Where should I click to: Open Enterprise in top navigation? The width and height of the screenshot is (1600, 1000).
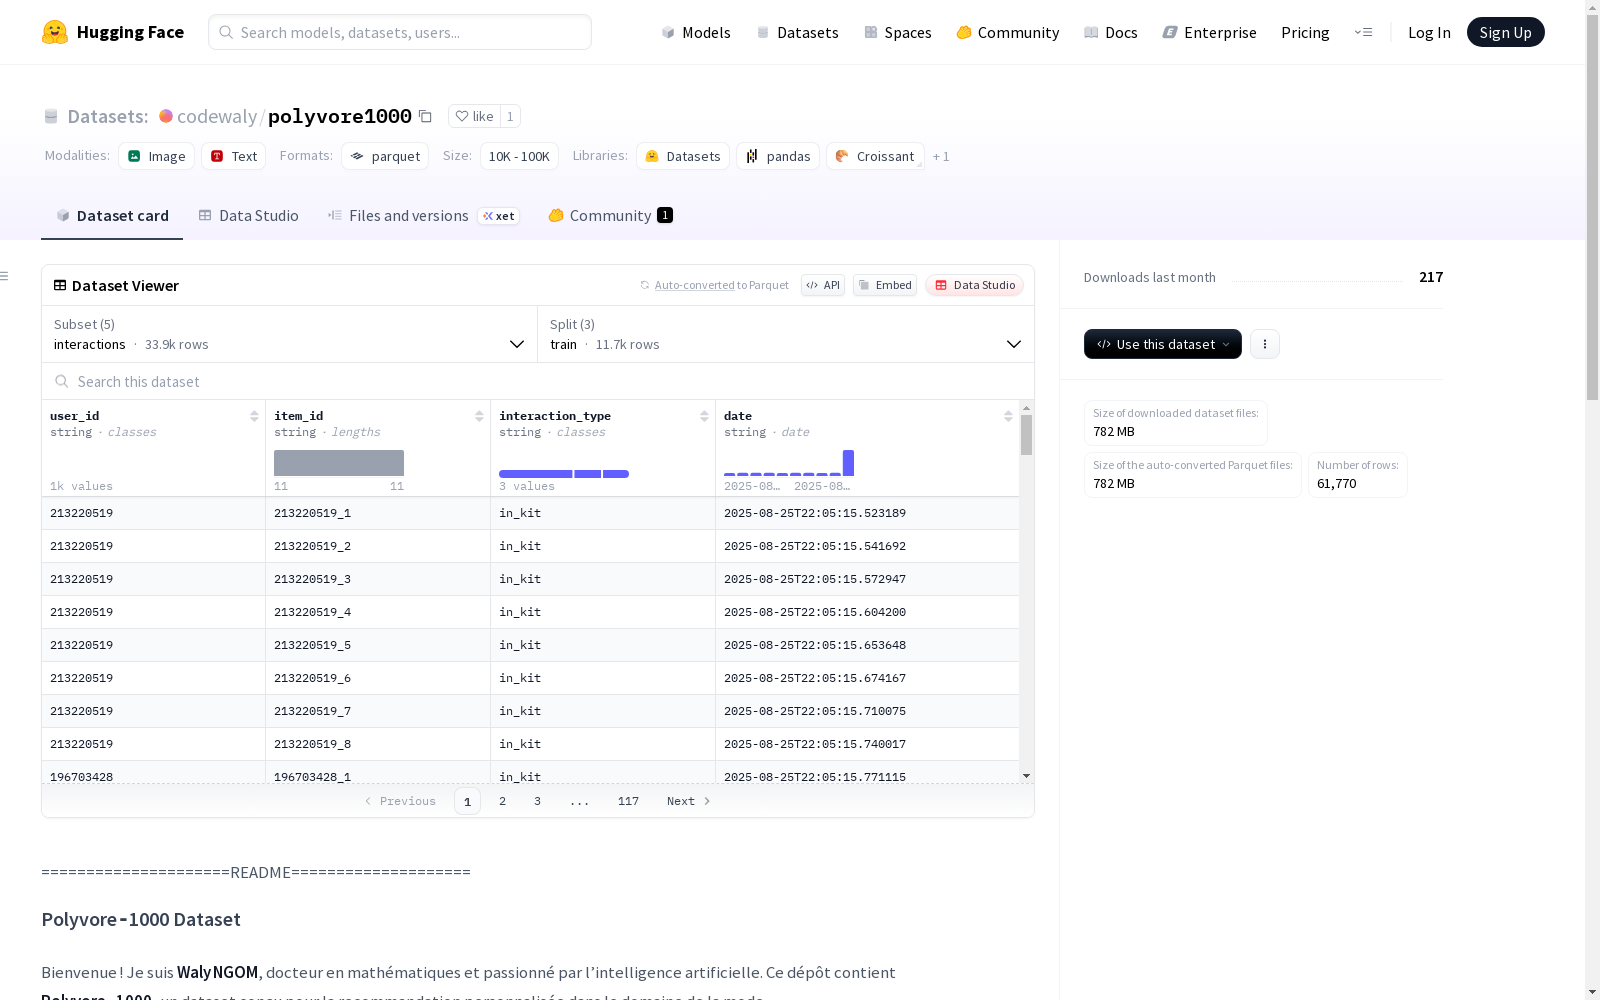1209,32
